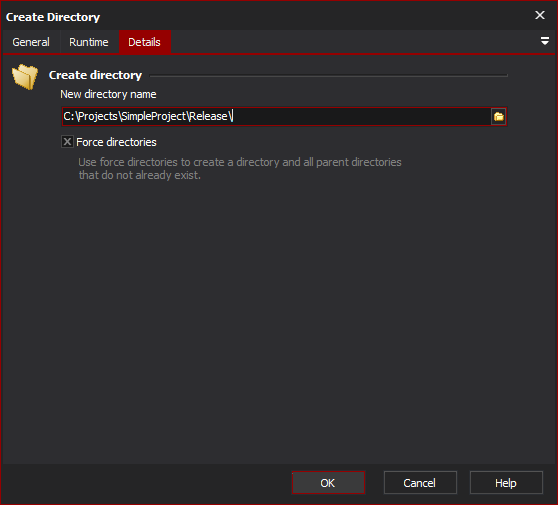Click the 'Create directory' section heading
The image size is (558, 505).
tap(95, 75)
